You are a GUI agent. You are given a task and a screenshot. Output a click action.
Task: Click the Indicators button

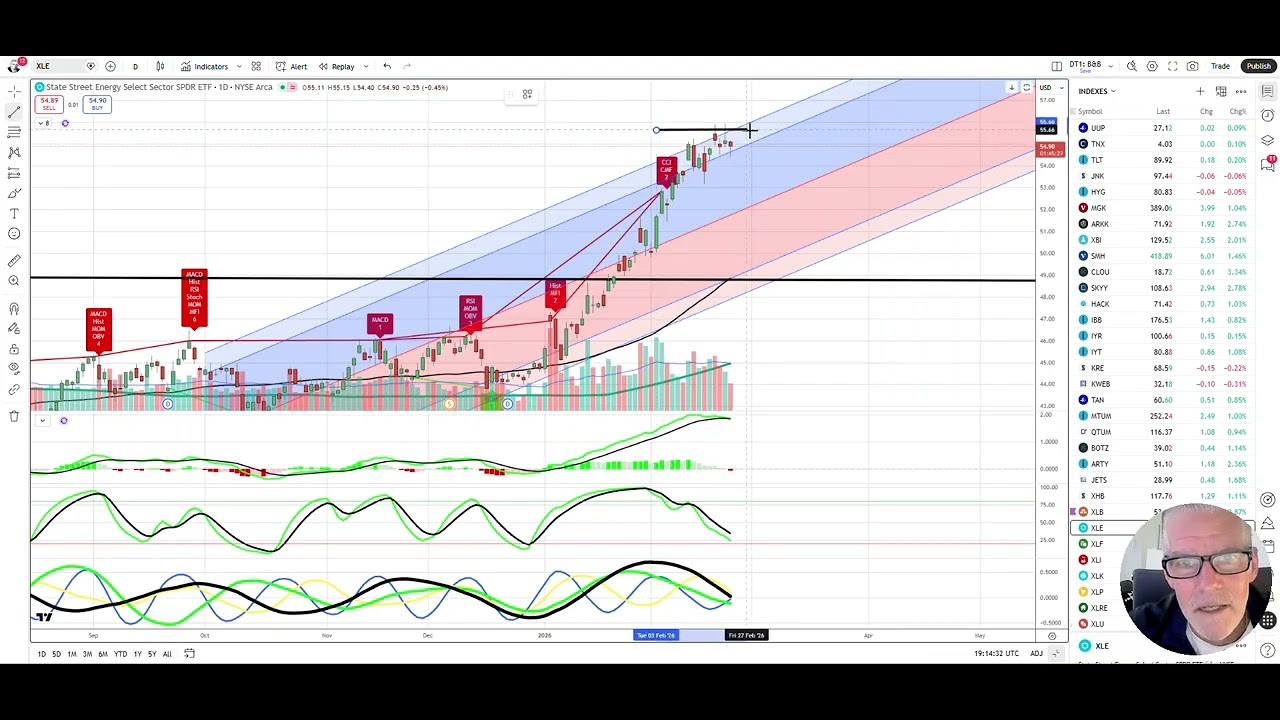point(205,66)
